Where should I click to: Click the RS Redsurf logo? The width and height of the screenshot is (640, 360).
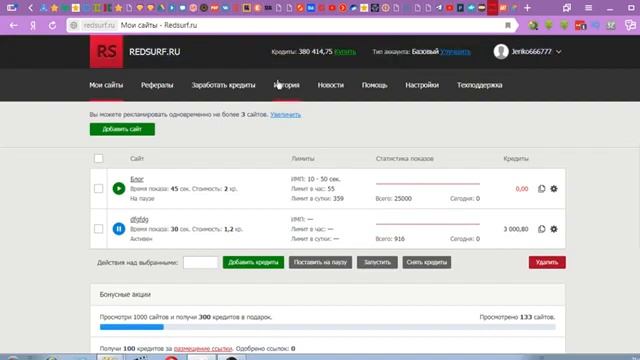(x=106, y=52)
